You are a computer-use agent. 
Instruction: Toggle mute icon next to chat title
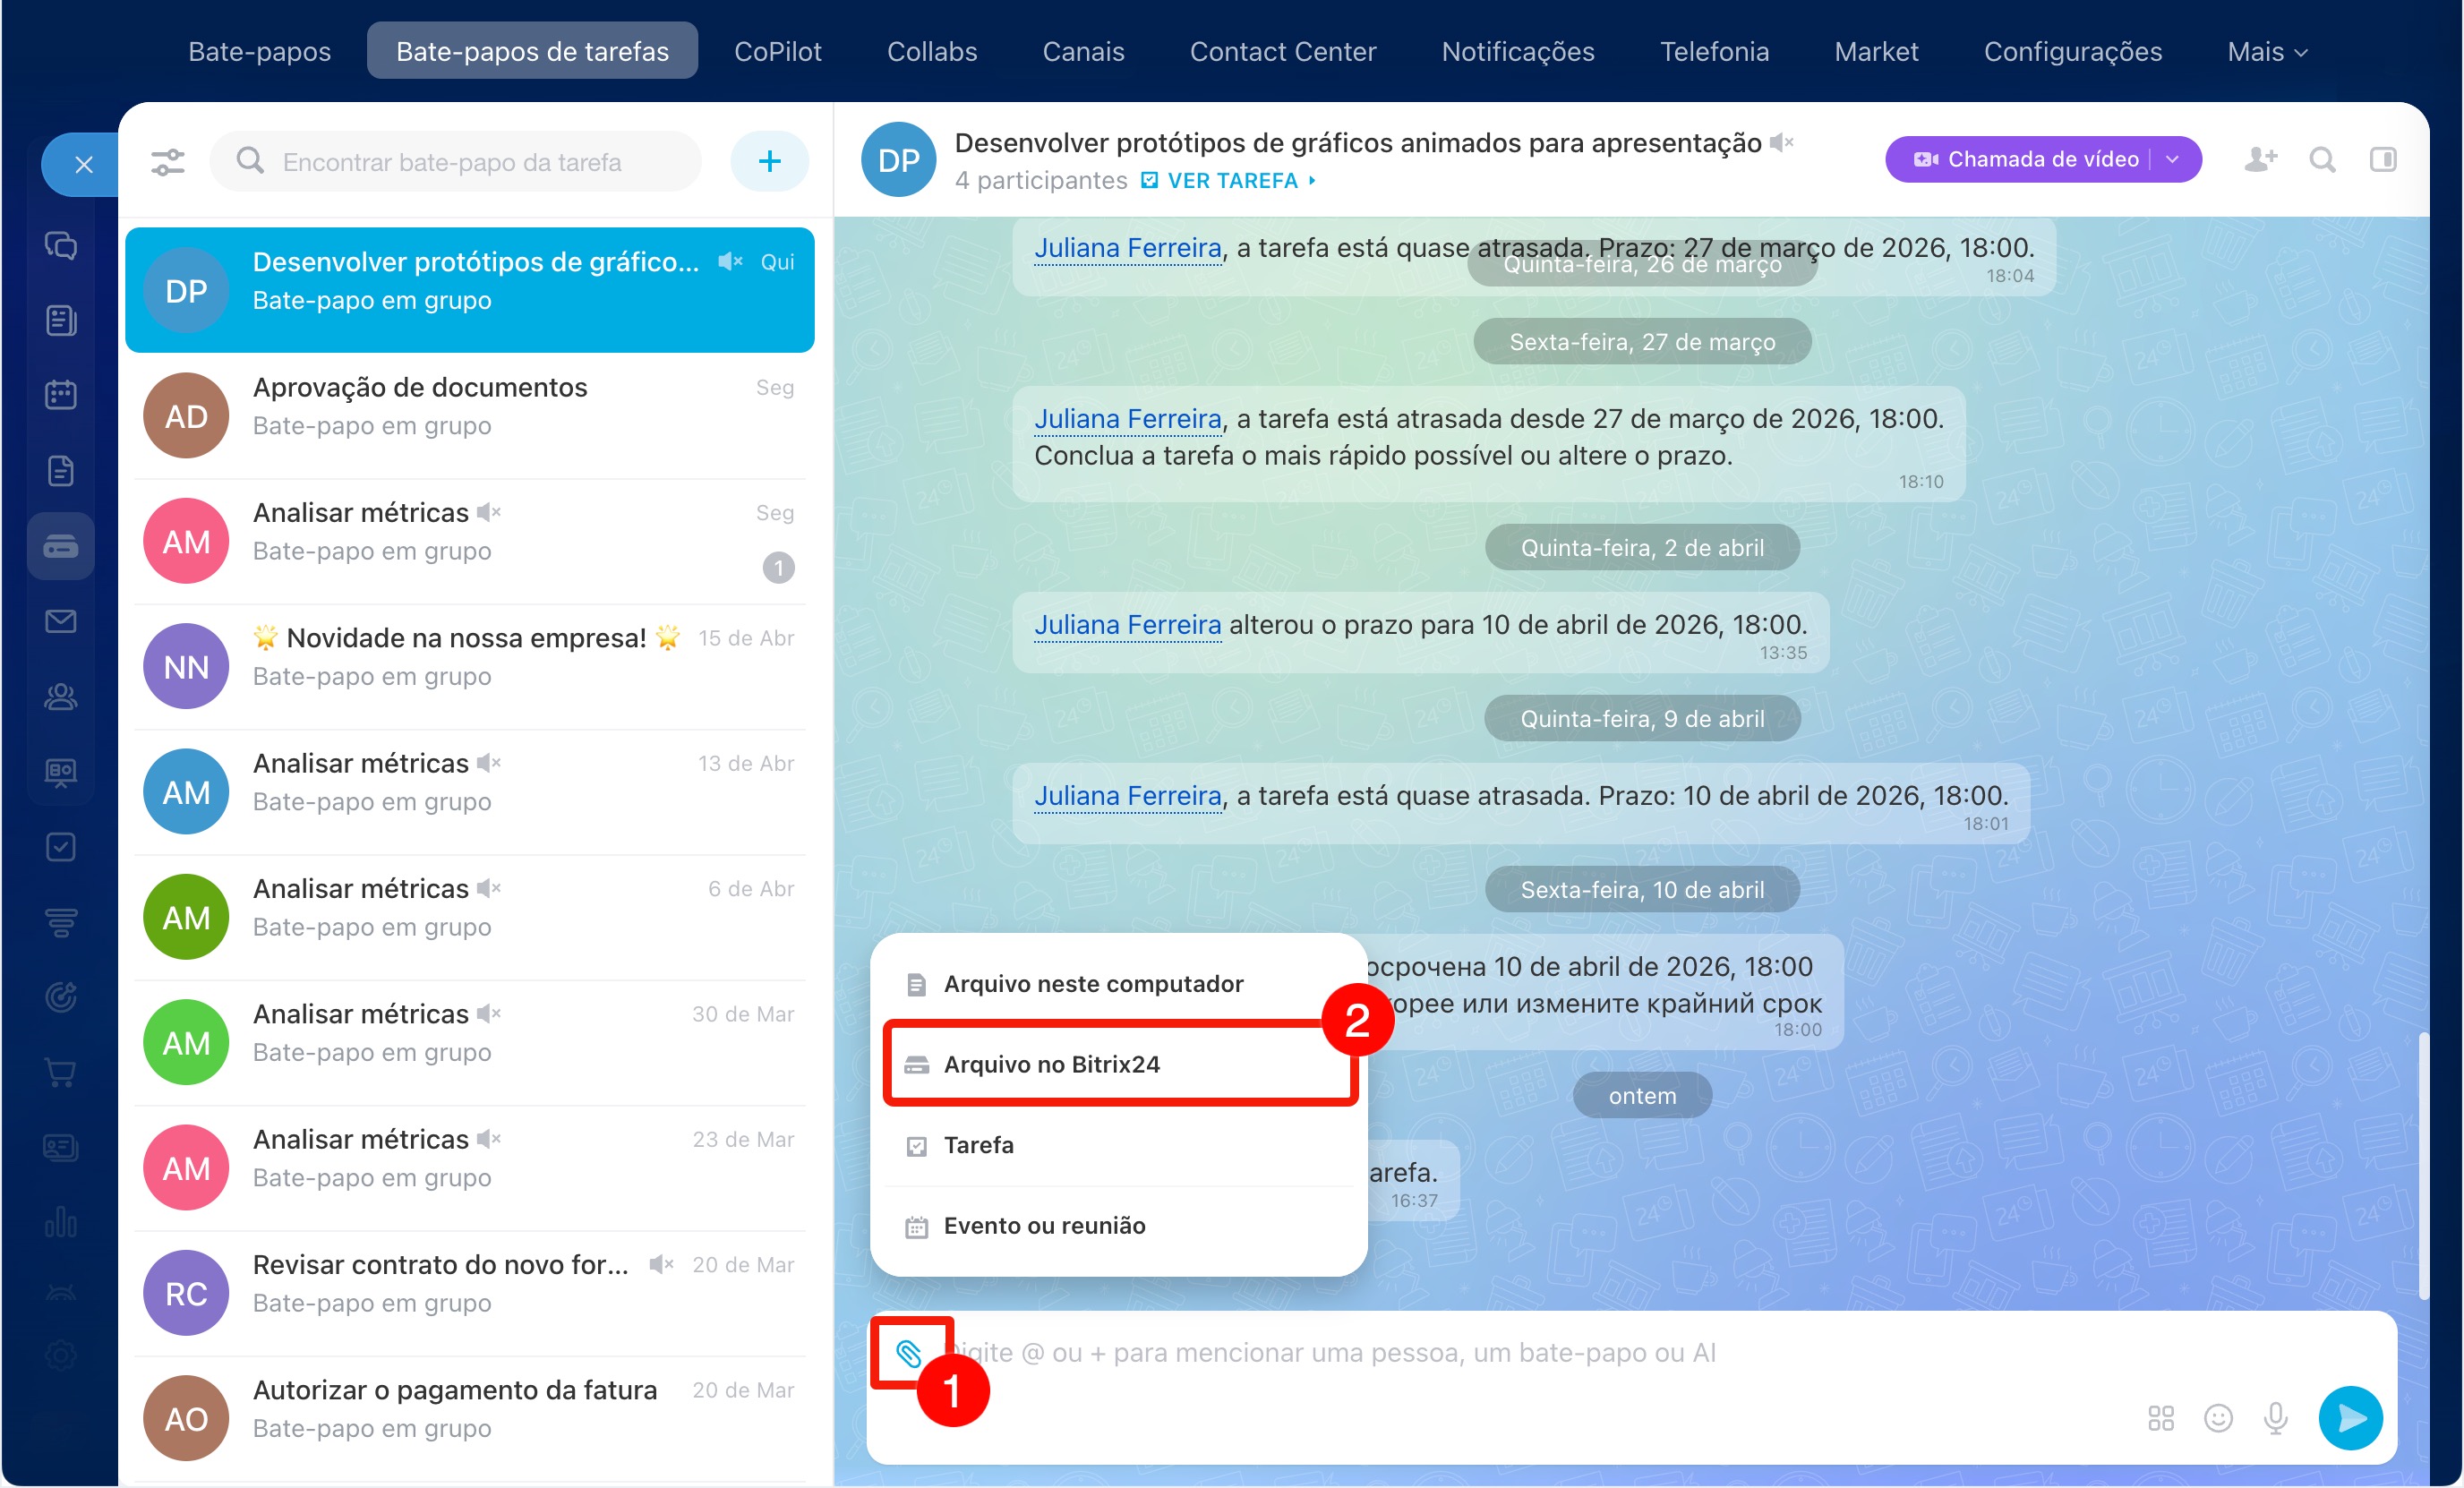1782,143
